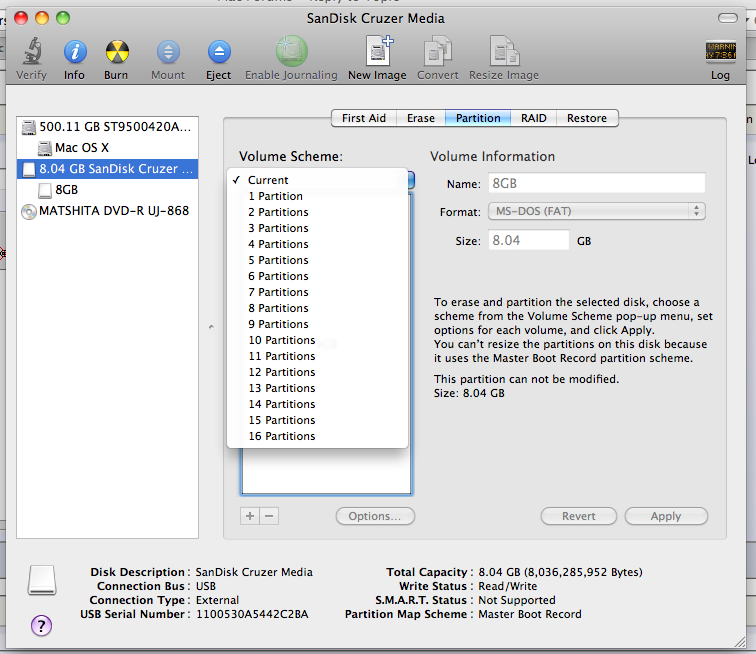This screenshot has width=756, height=654.
Task: Choose 4 Partitions scheme
Action: (x=317, y=244)
